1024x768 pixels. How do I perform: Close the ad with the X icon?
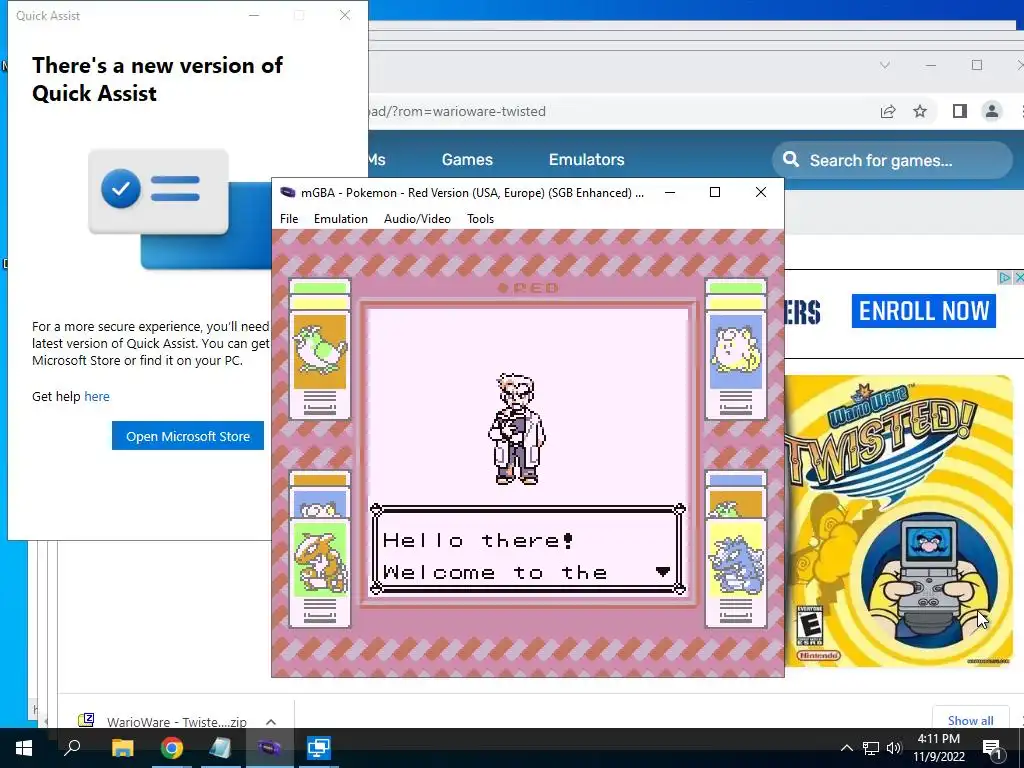click(x=1018, y=278)
